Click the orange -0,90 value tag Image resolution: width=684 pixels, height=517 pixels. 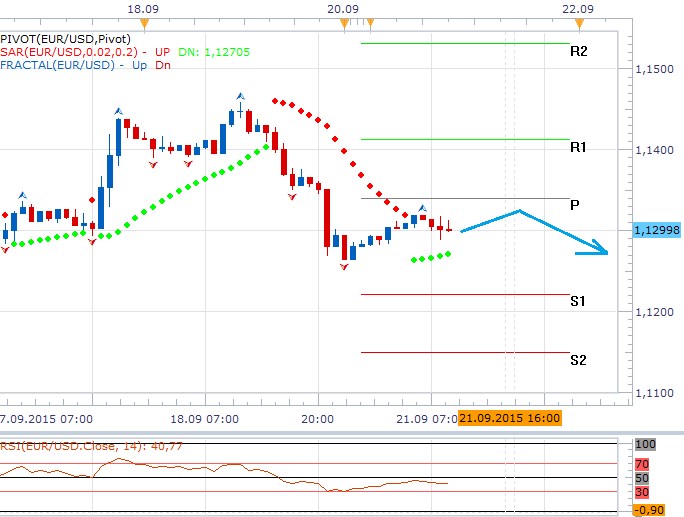click(x=650, y=509)
